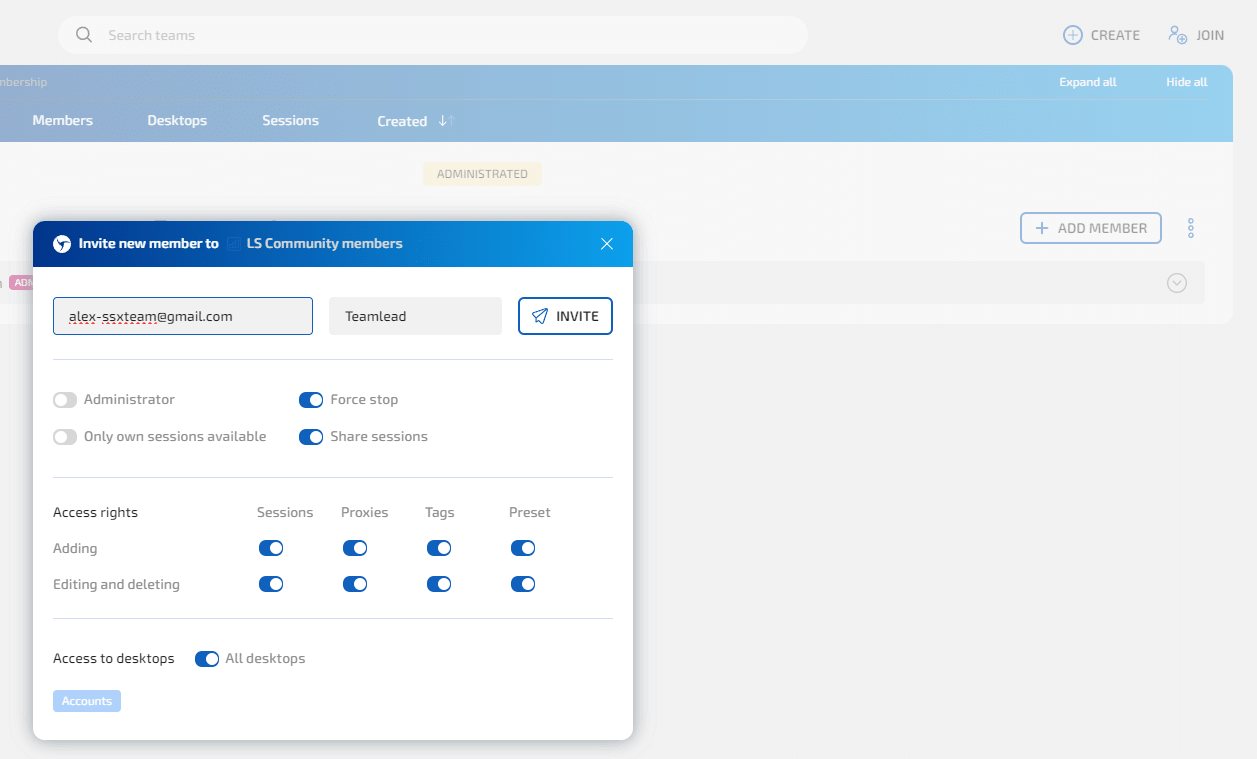Turn off Share sessions toggle
The width and height of the screenshot is (1257, 759).
(x=311, y=437)
